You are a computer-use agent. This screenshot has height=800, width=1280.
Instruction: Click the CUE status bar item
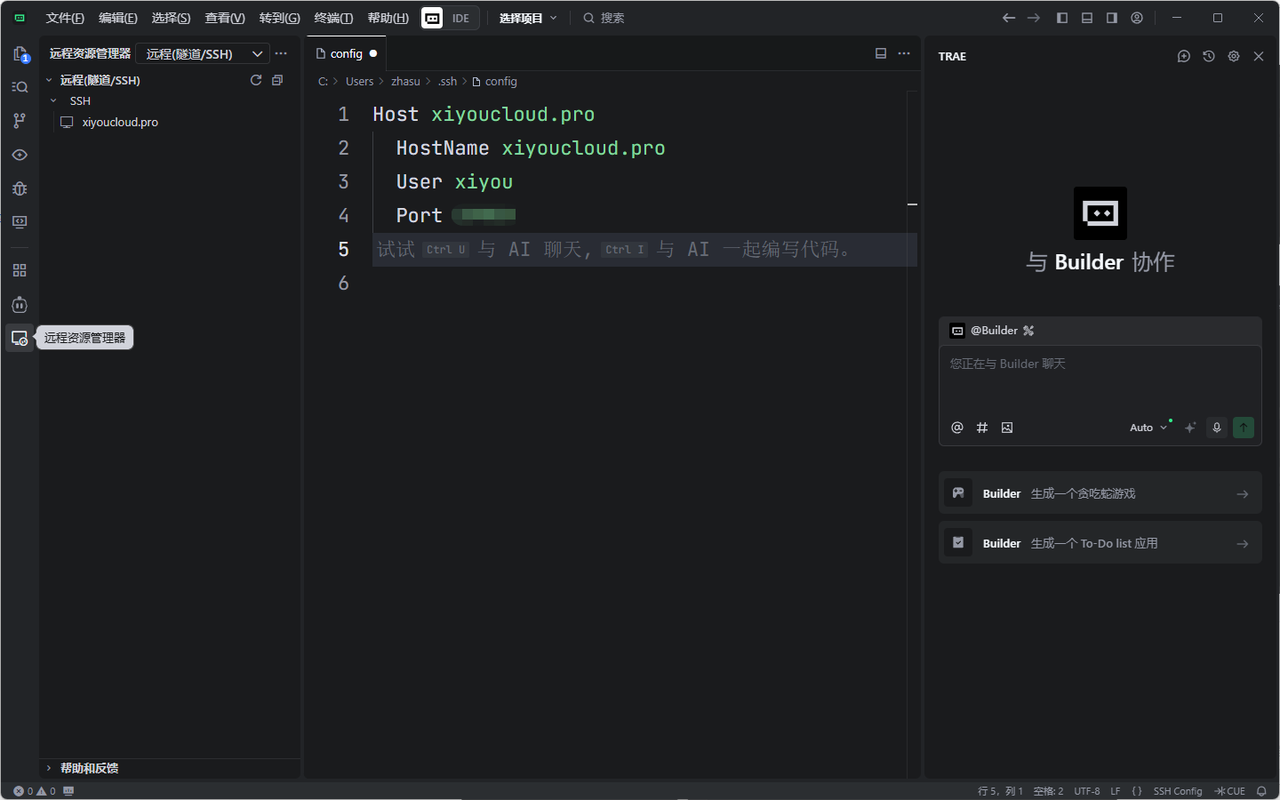[x=1230, y=791]
